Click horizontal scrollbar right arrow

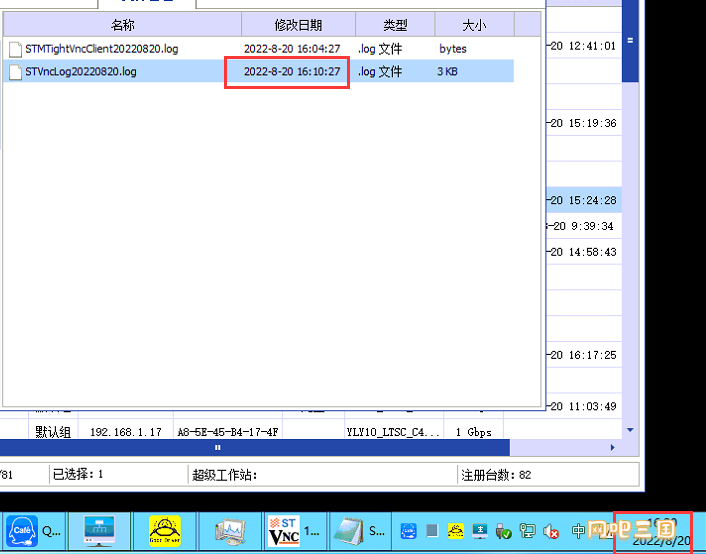pos(612,447)
